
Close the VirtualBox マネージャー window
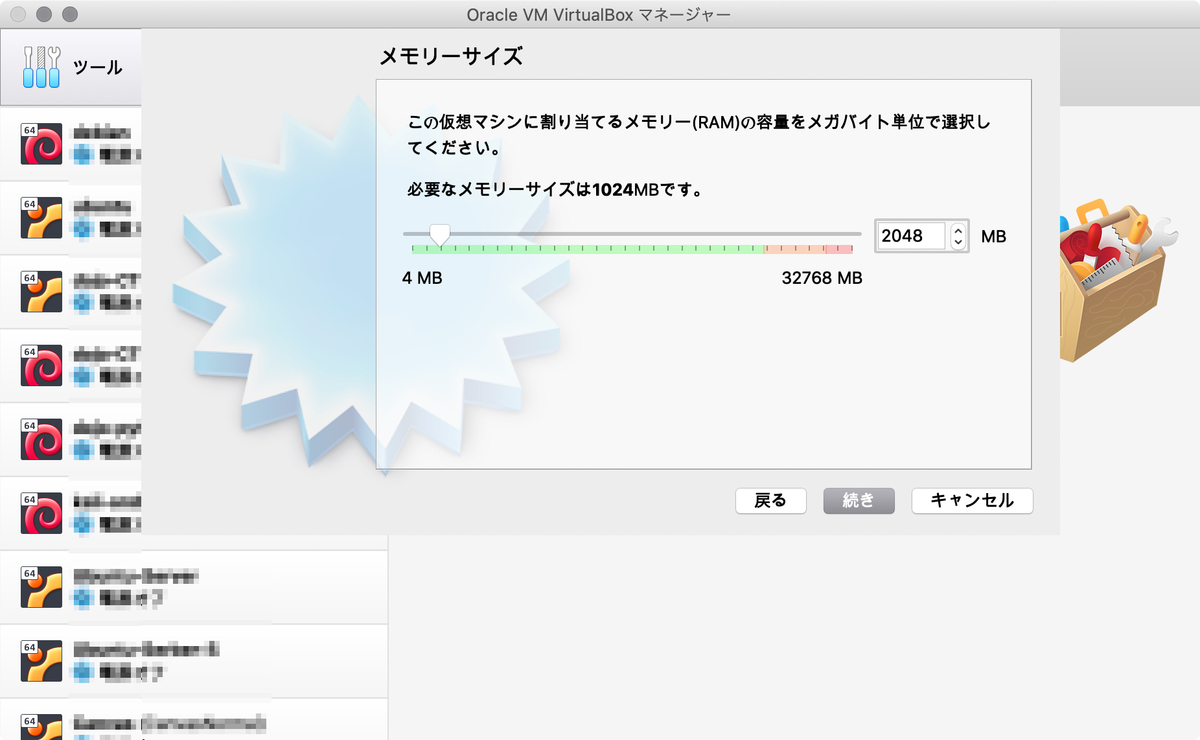(x=18, y=14)
